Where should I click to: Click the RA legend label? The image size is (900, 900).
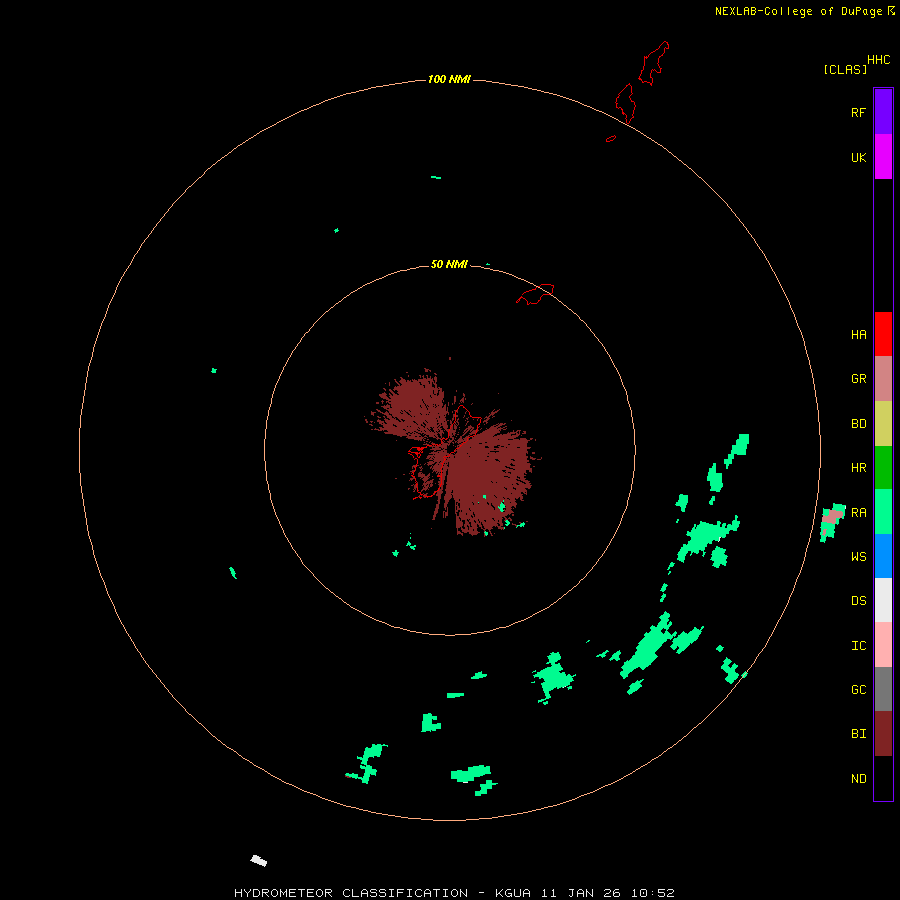tap(858, 513)
